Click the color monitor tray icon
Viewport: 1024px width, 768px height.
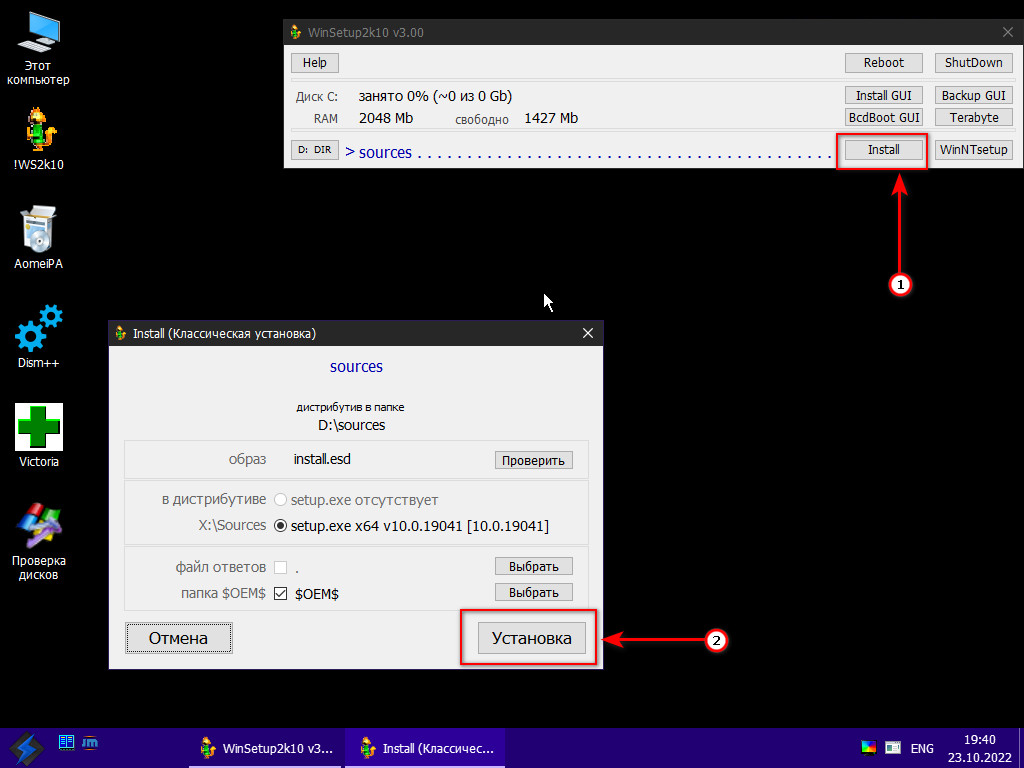click(x=868, y=748)
